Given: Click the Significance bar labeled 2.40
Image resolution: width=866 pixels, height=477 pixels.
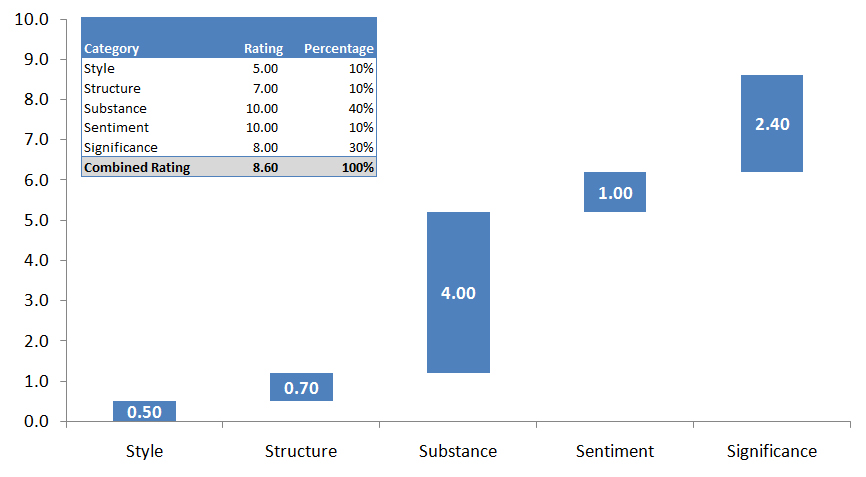Looking at the screenshot, I should pyautogui.click(x=772, y=124).
